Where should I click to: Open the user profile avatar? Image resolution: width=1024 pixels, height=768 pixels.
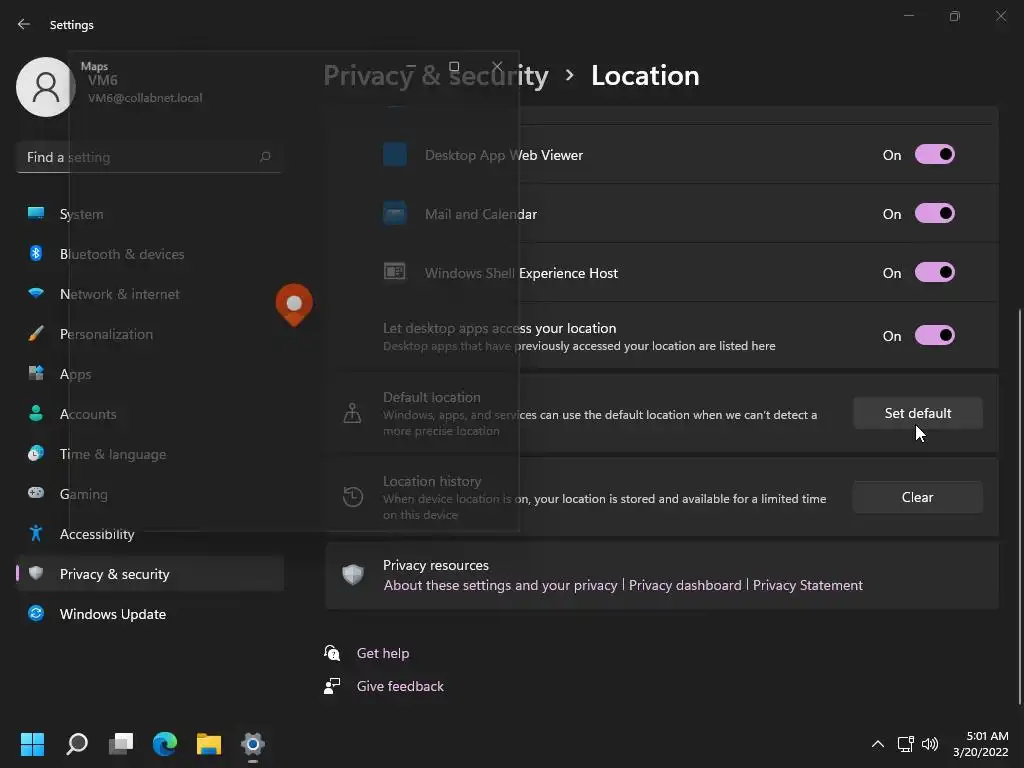[x=46, y=87]
